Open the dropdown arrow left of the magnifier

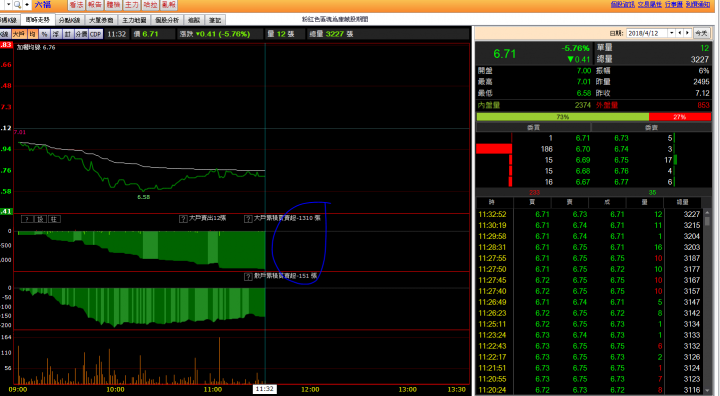coord(8,5)
